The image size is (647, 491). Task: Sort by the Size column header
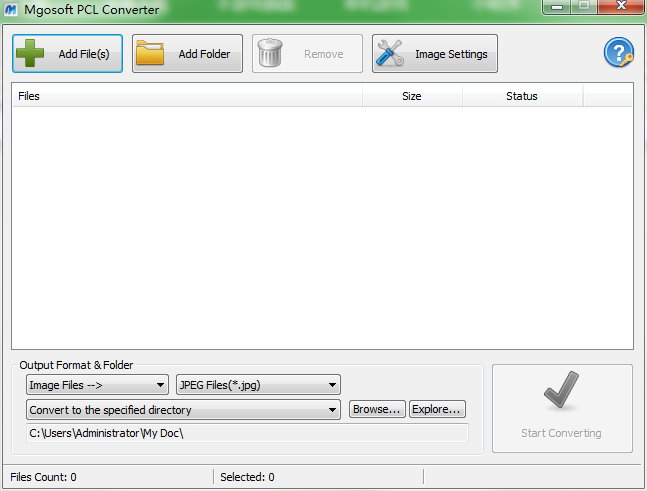click(x=412, y=96)
